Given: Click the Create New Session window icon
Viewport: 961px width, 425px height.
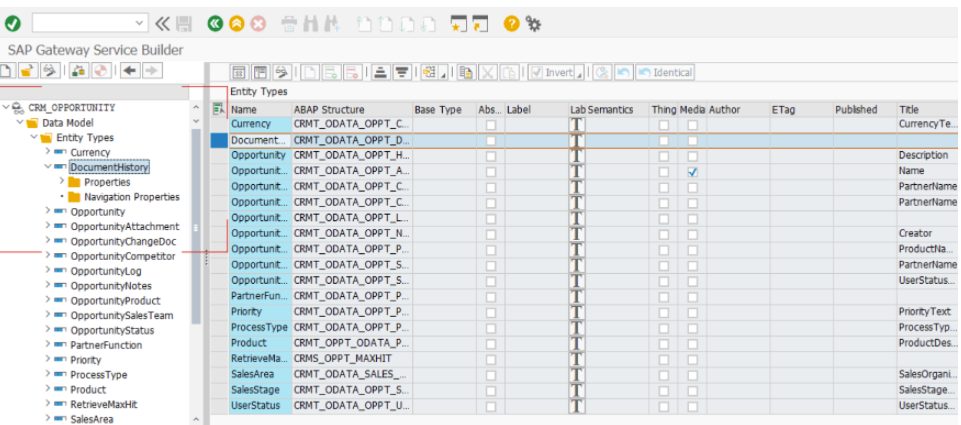Looking at the screenshot, I should pyautogui.click(x=458, y=24).
